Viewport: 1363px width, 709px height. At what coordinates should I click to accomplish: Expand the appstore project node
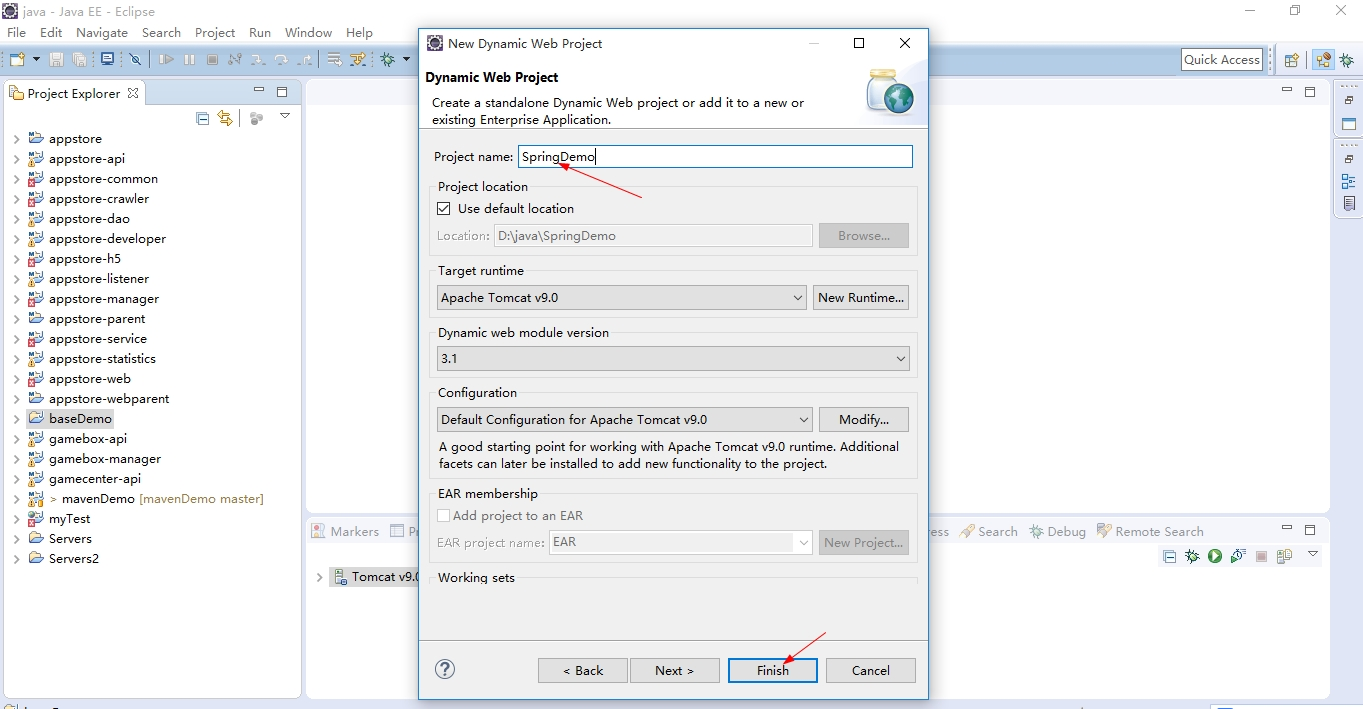coord(16,139)
